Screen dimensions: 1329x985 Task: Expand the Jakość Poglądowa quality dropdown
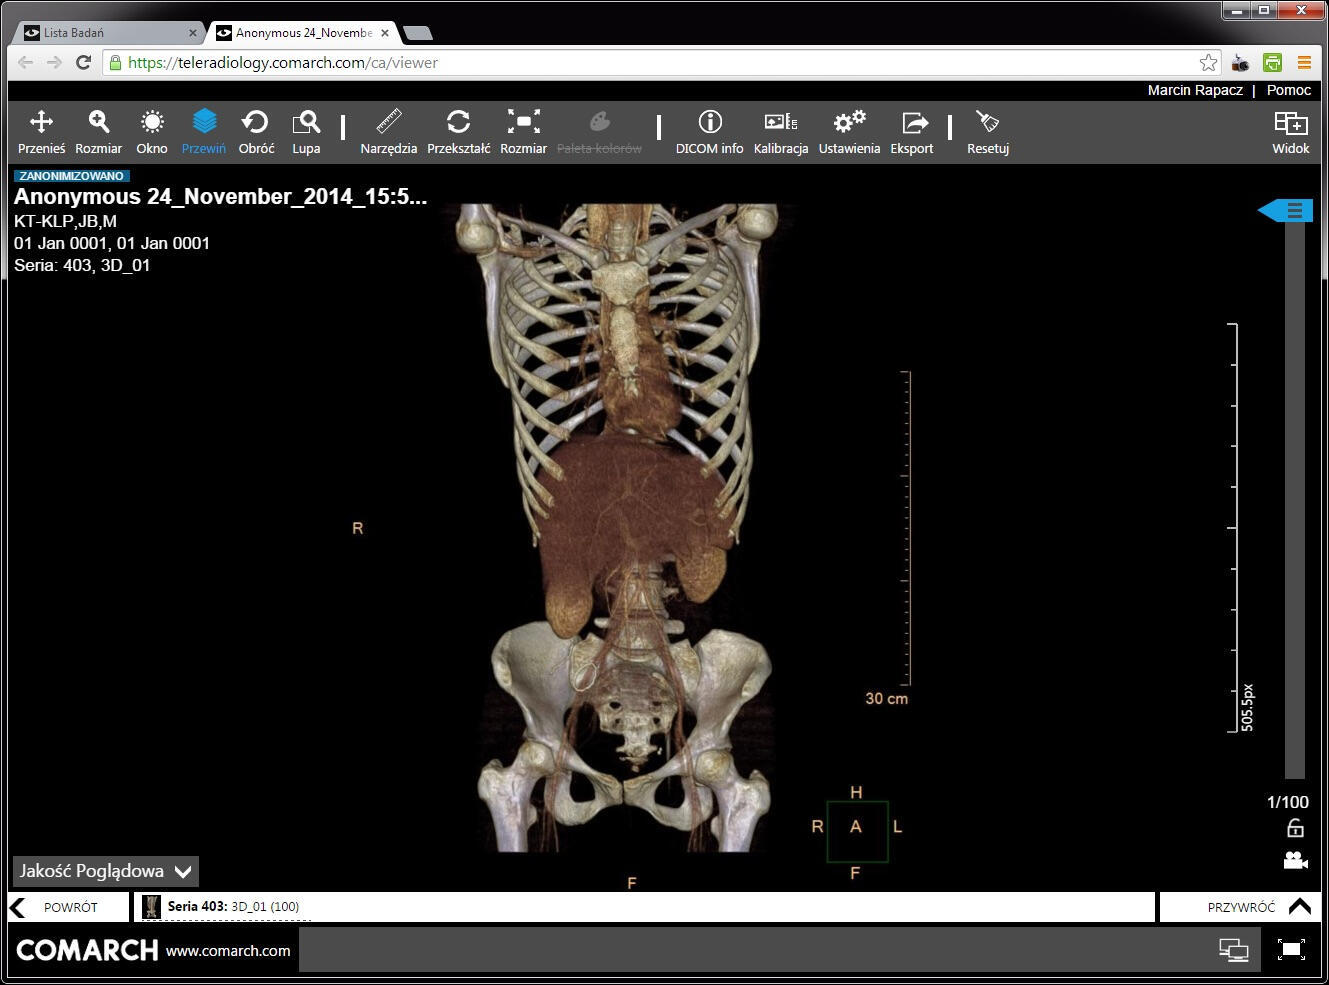[x=106, y=871]
